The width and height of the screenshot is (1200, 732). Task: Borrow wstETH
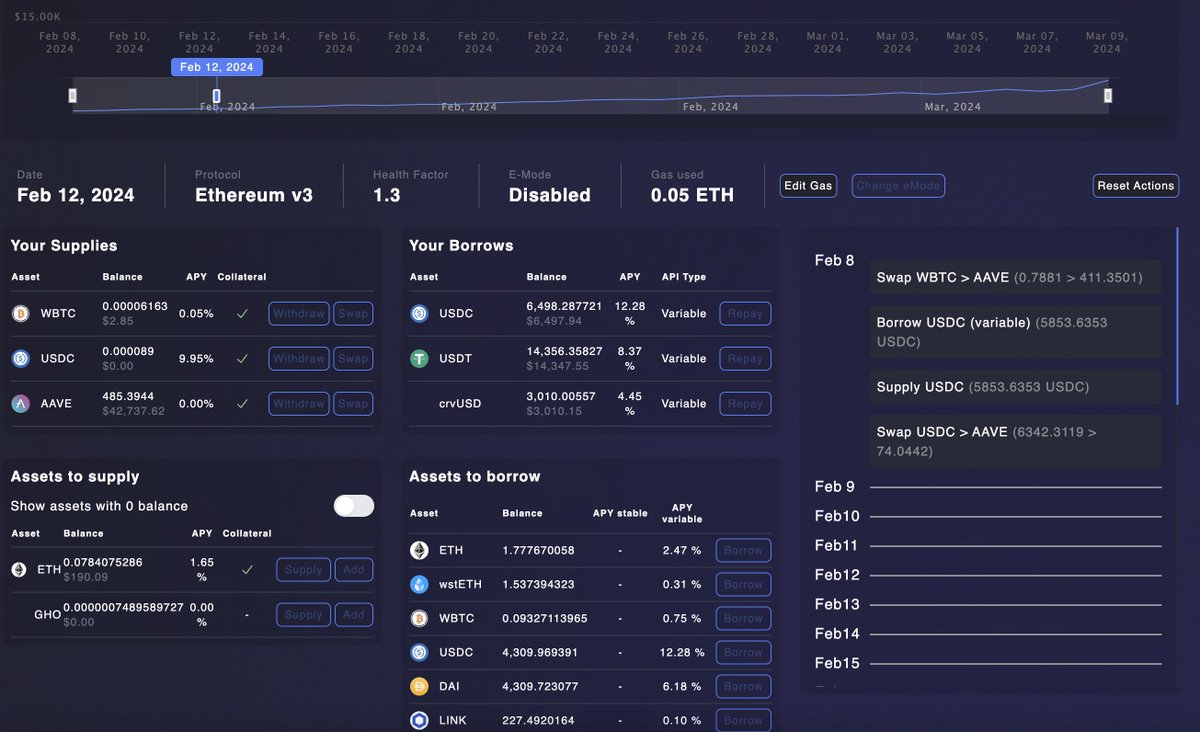[743, 585]
